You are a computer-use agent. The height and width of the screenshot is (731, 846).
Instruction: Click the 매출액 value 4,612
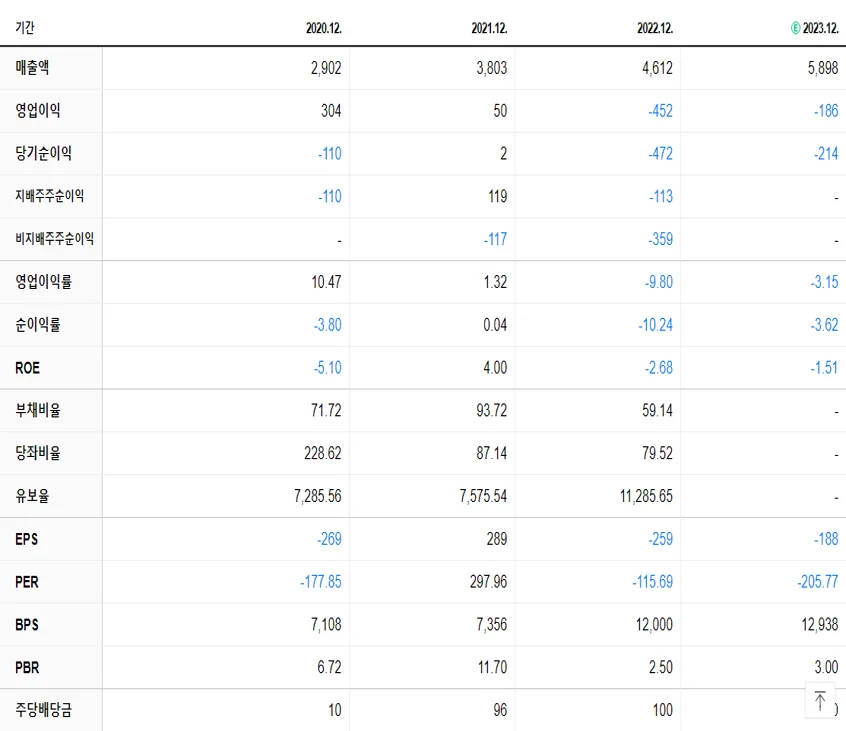(657, 68)
